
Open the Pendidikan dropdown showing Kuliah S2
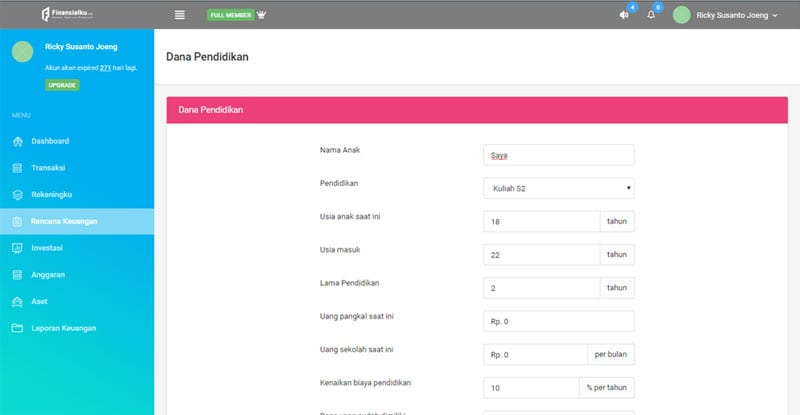coord(558,188)
